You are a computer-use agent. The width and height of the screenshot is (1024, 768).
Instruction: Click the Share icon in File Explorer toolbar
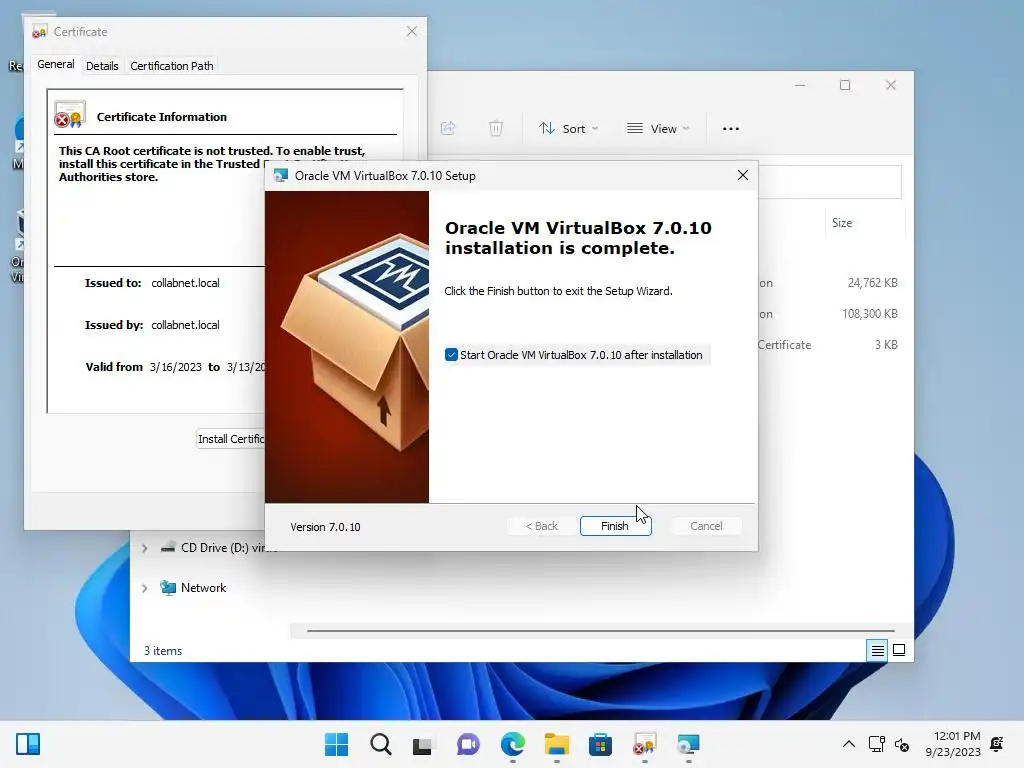coord(448,129)
